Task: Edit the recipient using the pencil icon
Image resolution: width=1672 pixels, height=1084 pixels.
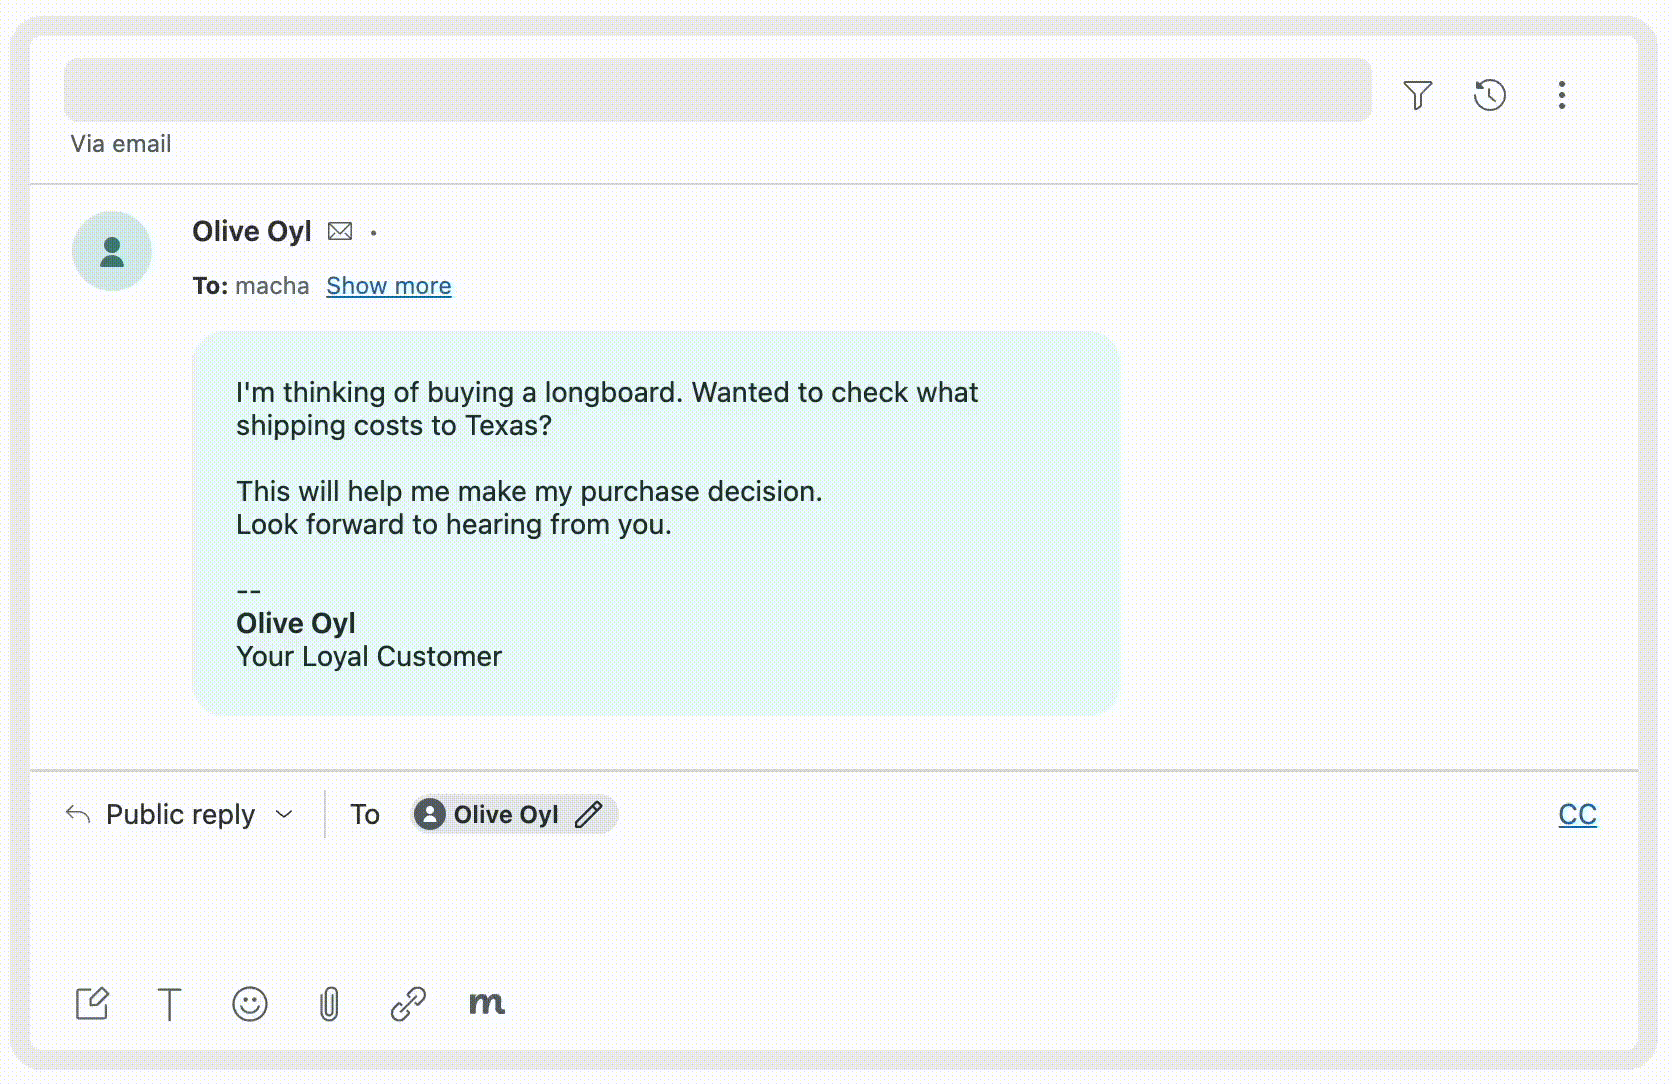Action: [589, 814]
